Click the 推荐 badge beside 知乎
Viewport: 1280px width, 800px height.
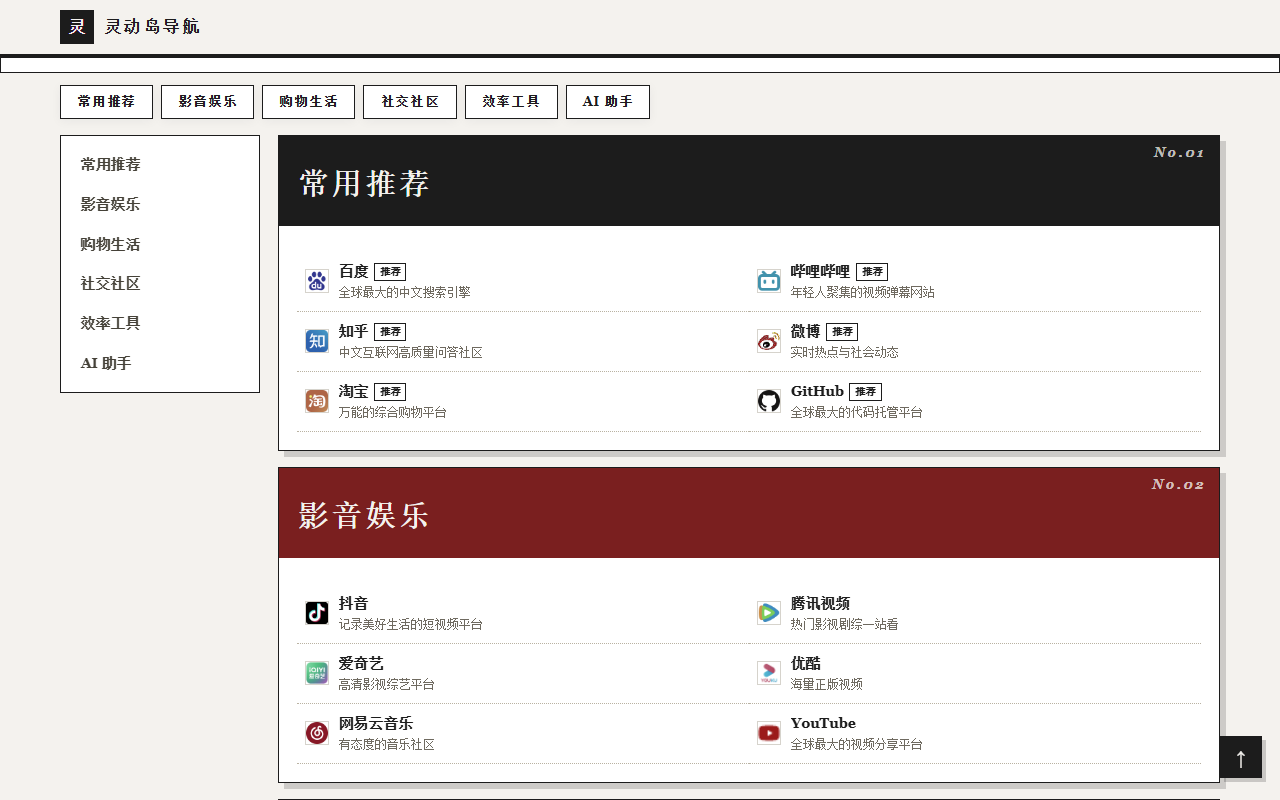click(390, 332)
